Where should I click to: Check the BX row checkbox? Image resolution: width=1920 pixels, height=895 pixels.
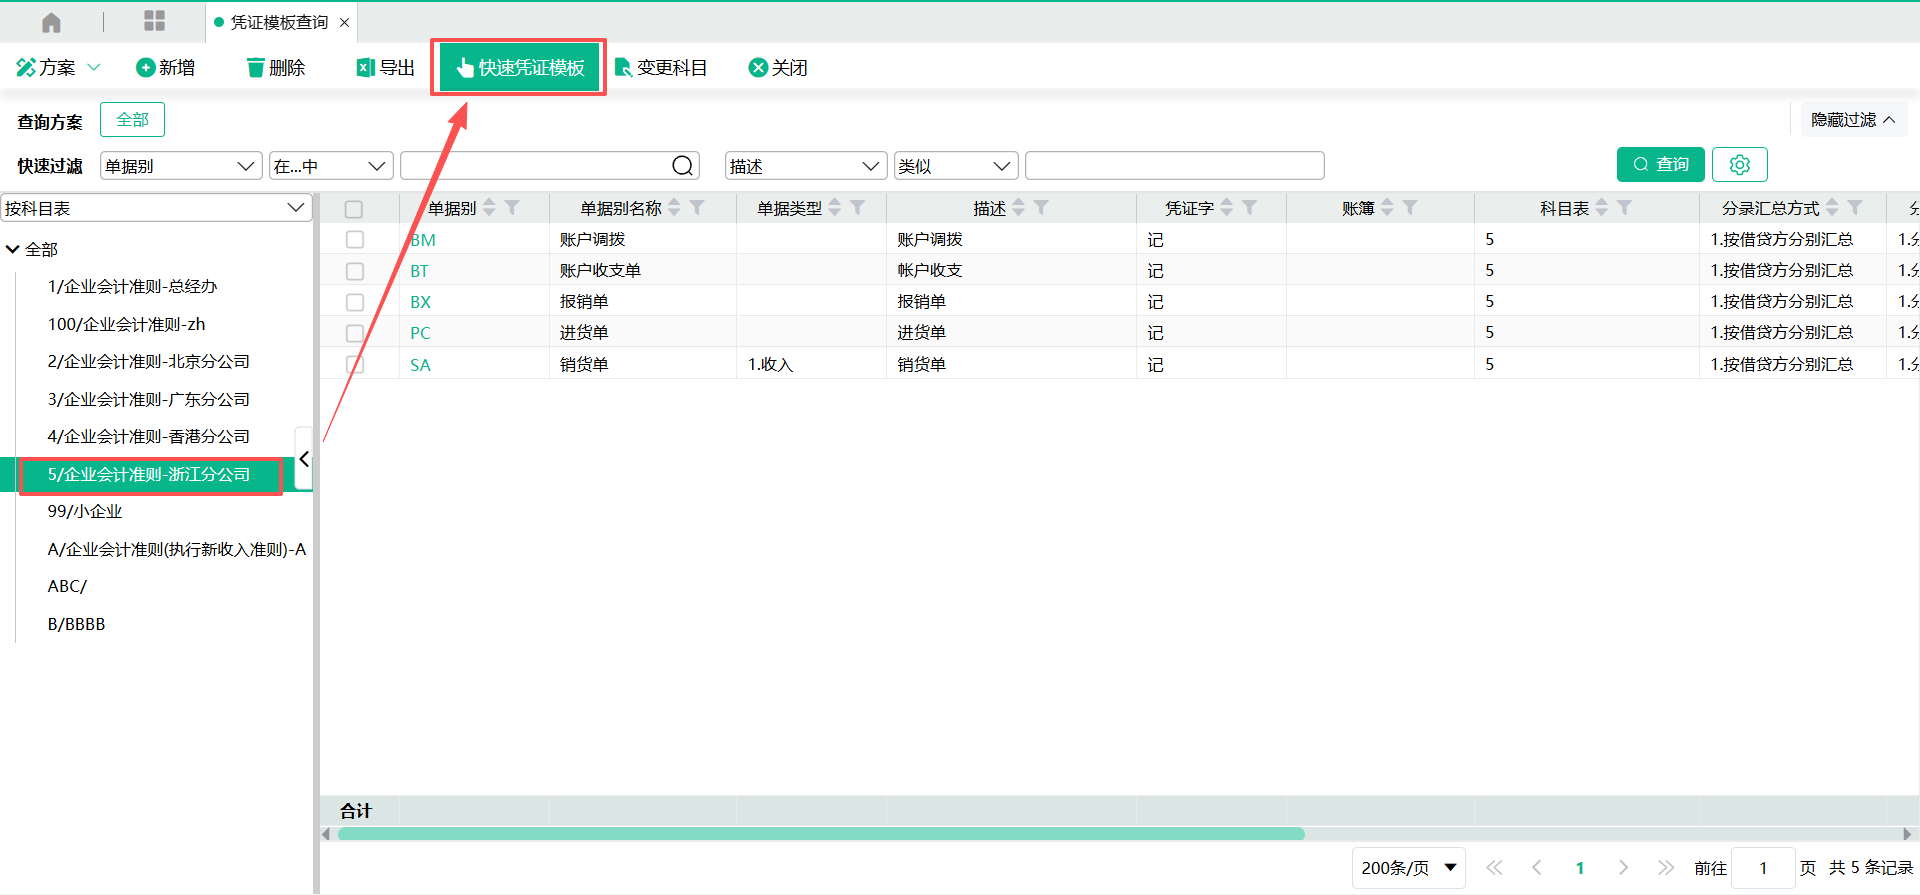tap(355, 302)
